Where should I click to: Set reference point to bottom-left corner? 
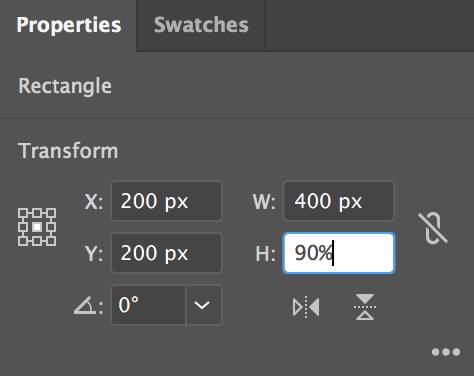(x=23, y=241)
